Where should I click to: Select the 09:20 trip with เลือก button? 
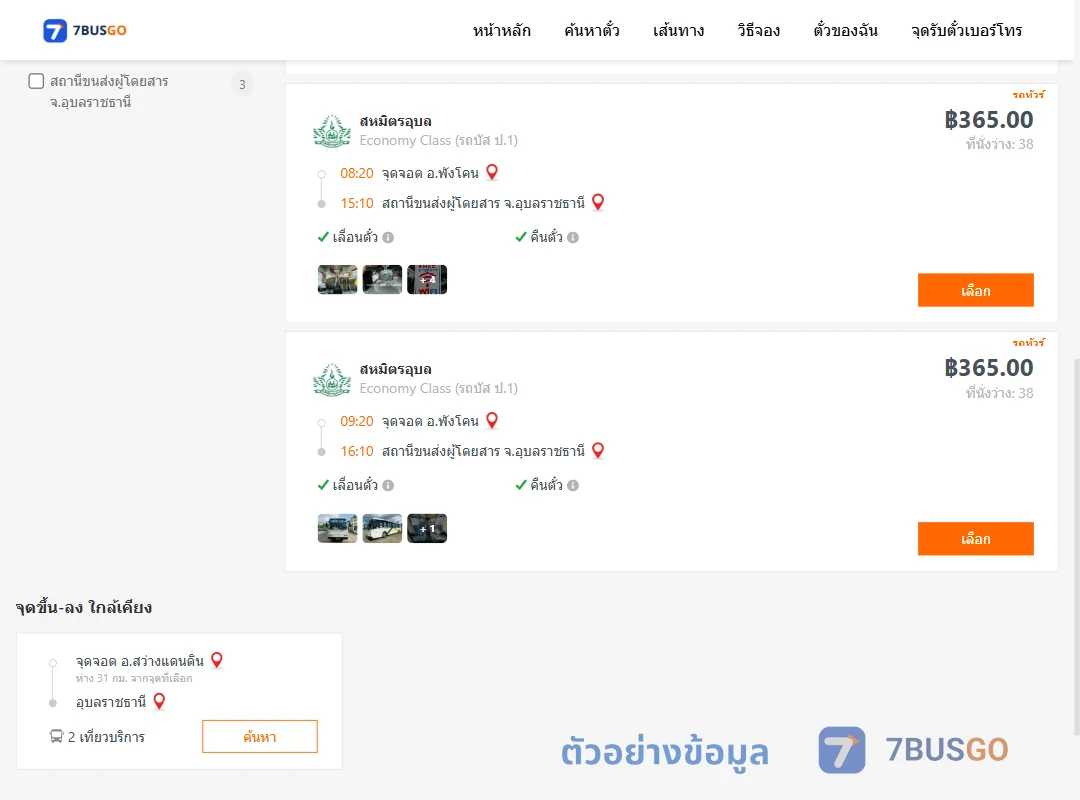tap(975, 538)
